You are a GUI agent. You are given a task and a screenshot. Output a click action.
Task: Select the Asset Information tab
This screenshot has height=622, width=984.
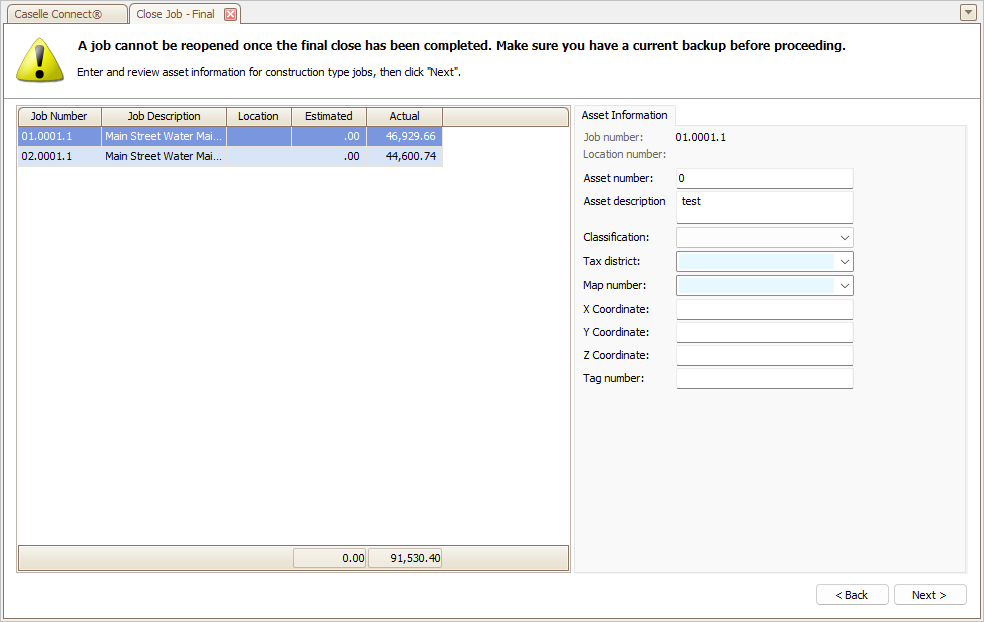click(624, 115)
